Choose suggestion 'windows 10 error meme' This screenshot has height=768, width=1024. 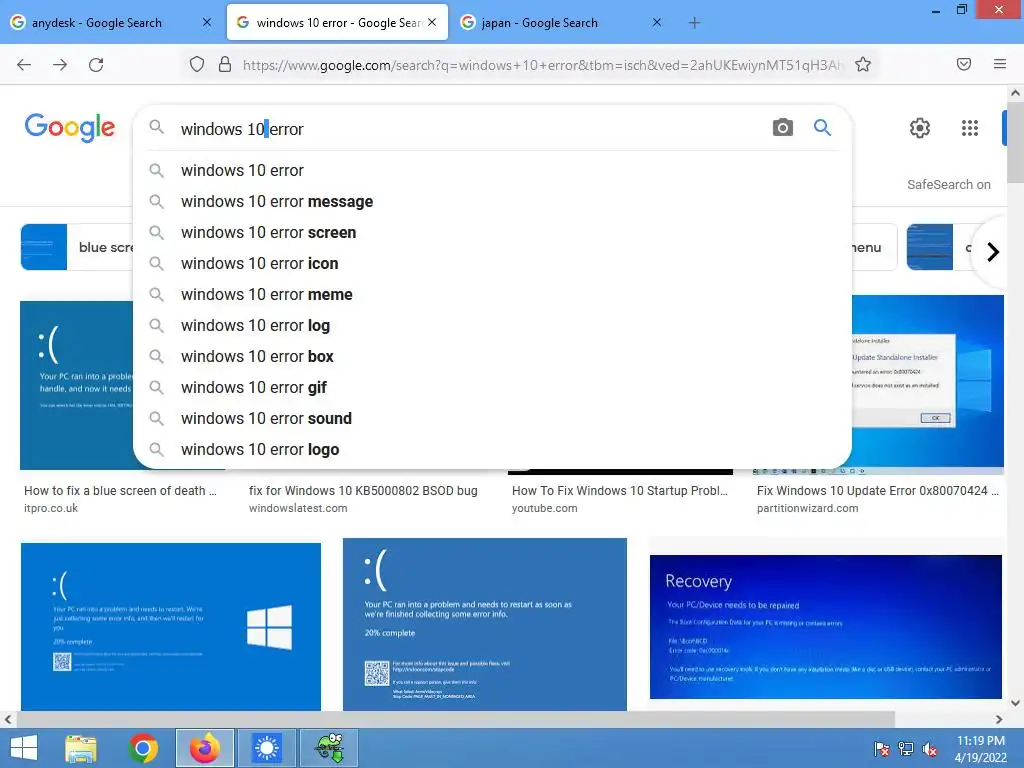tap(492, 295)
